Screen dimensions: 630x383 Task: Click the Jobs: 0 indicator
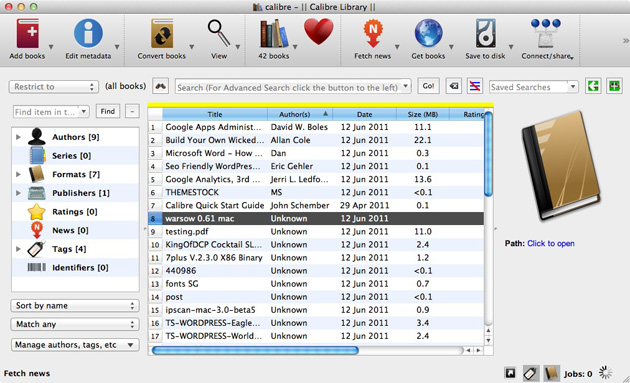click(x=578, y=374)
